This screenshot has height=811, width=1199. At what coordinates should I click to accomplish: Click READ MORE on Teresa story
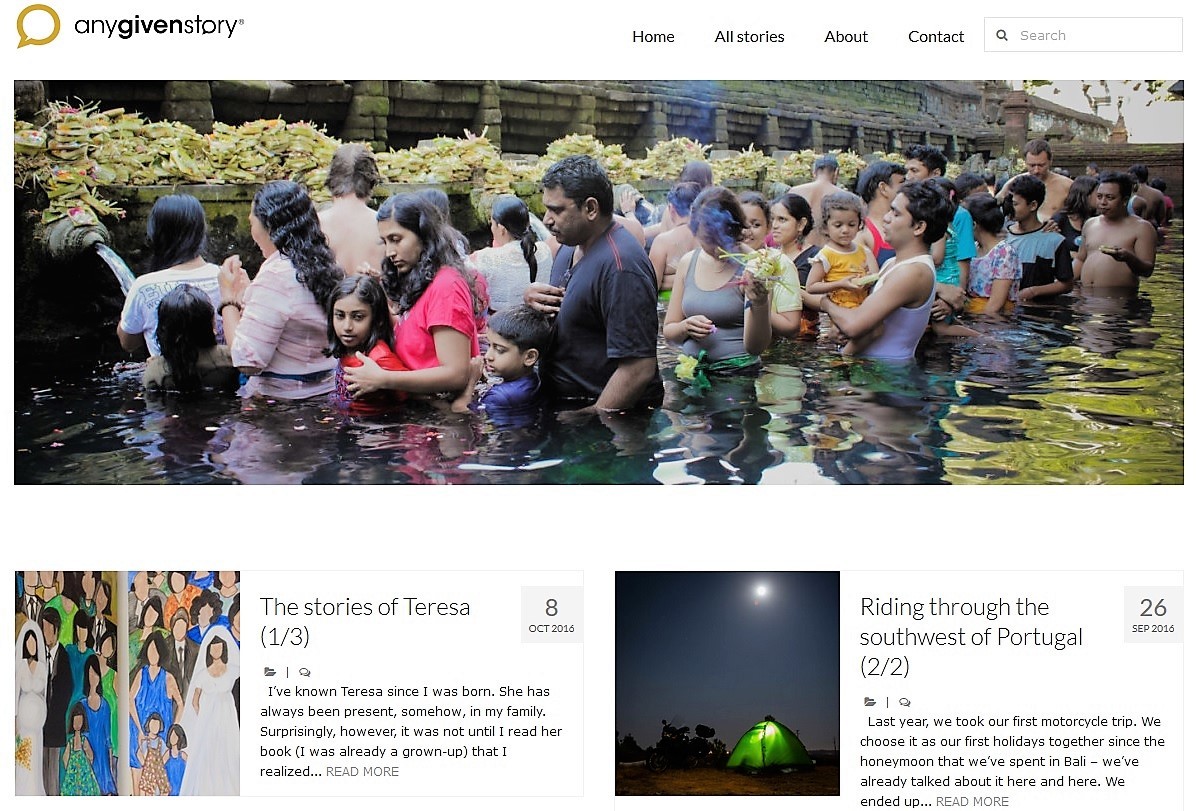click(x=362, y=772)
